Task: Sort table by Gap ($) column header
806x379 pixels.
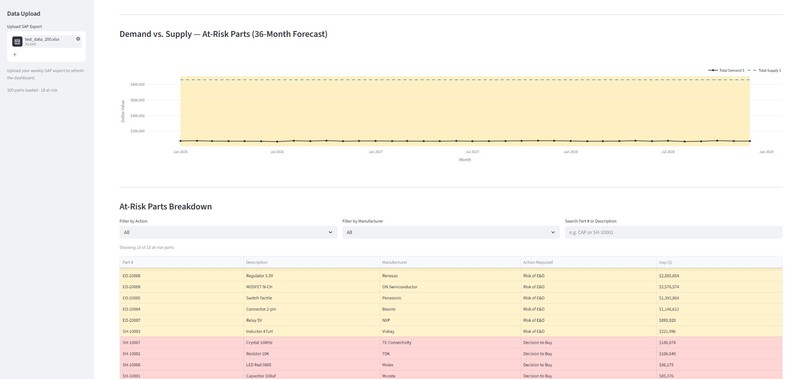Action: [x=719, y=262]
